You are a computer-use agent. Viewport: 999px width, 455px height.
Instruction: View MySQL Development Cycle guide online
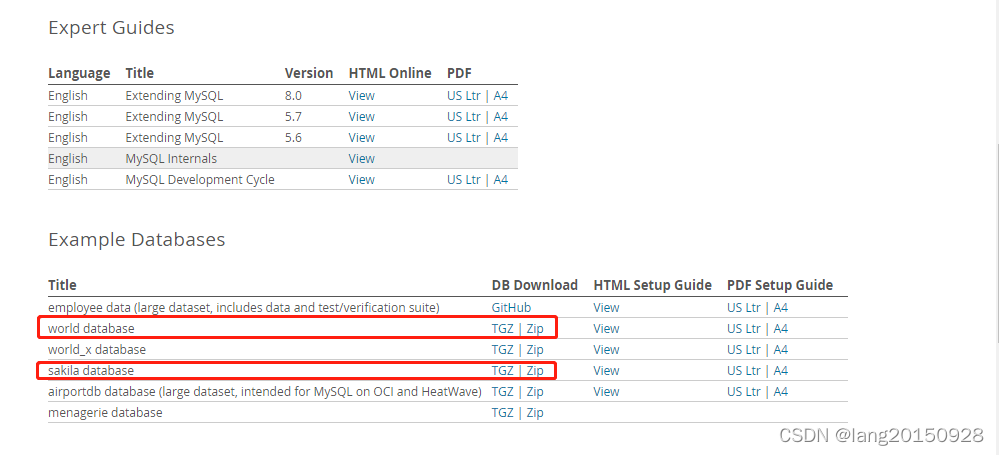361,180
